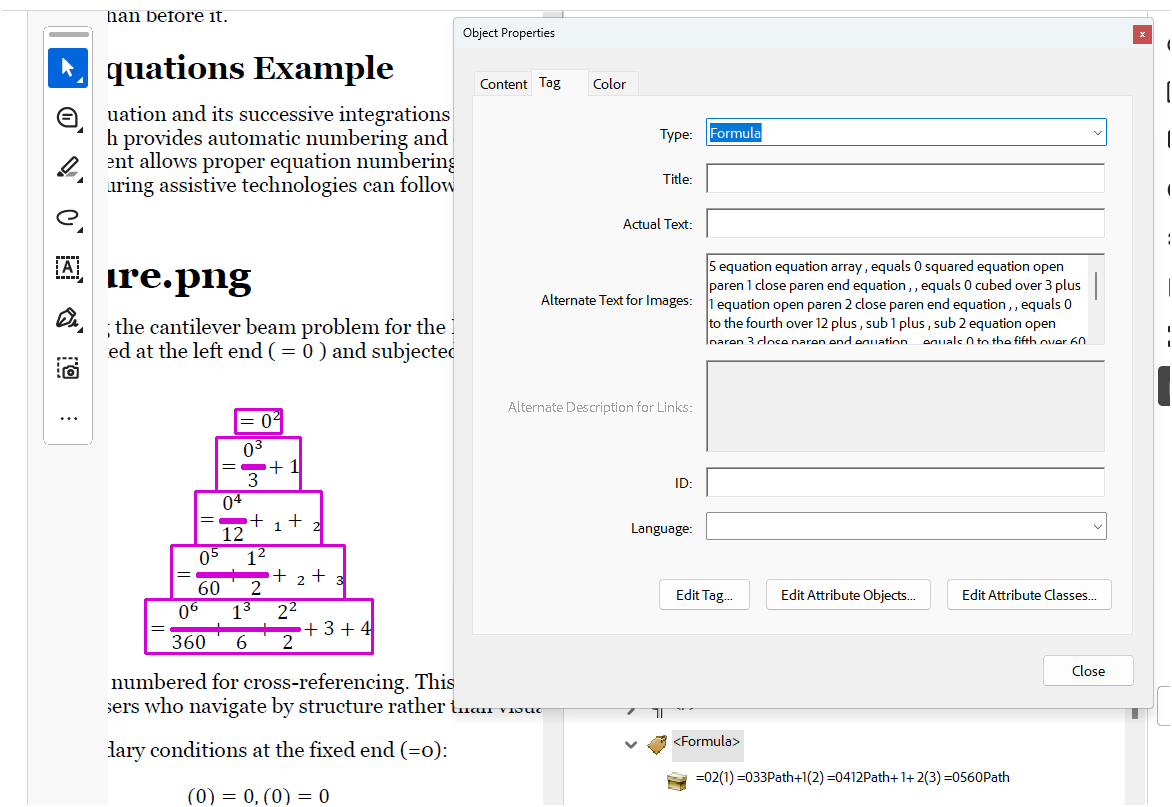Click the '0⁶ over 360' bottom equation box
The height and width of the screenshot is (807, 1172).
(259, 626)
